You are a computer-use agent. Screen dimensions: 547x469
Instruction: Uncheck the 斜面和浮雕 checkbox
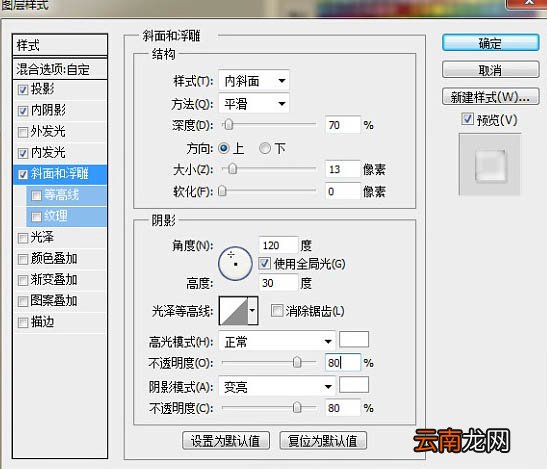pos(23,174)
